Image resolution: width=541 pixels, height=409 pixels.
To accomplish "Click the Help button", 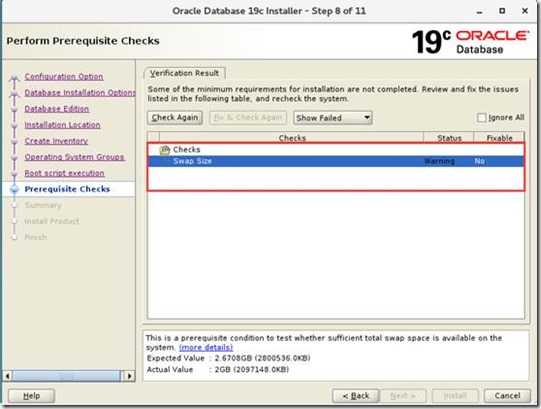I will (31, 396).
